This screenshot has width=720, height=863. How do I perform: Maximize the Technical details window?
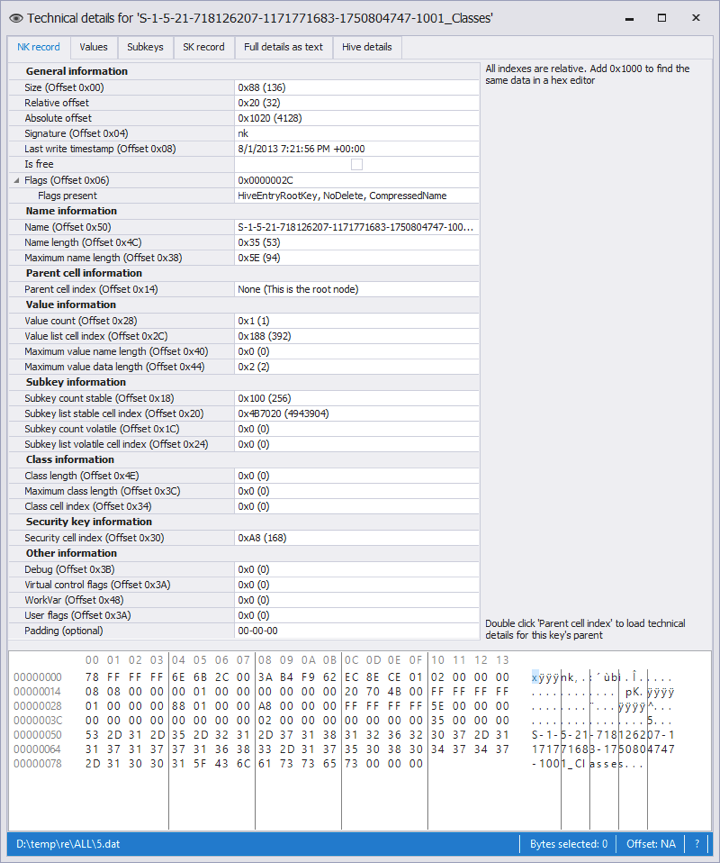coord(661,18)
